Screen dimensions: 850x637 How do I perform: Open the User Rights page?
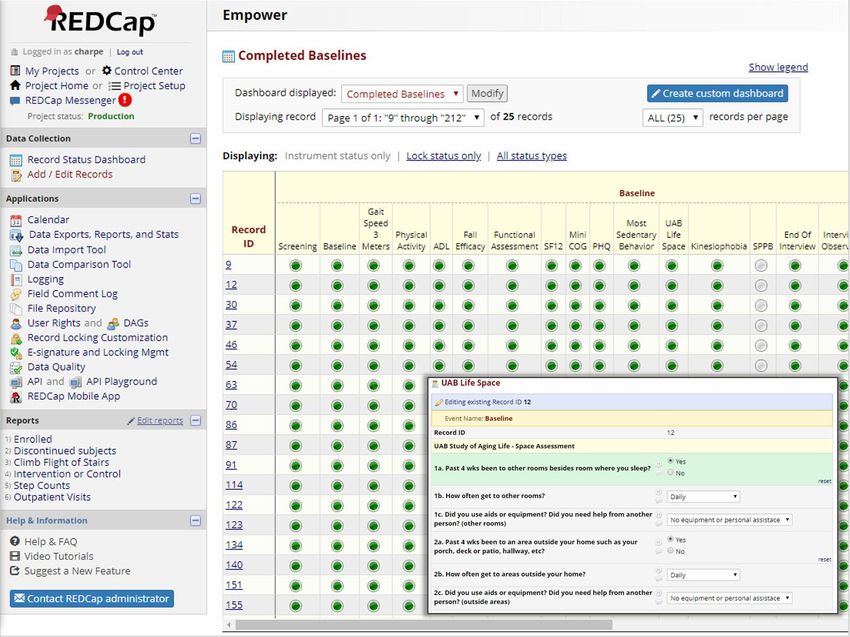click(x=54, y=323)
